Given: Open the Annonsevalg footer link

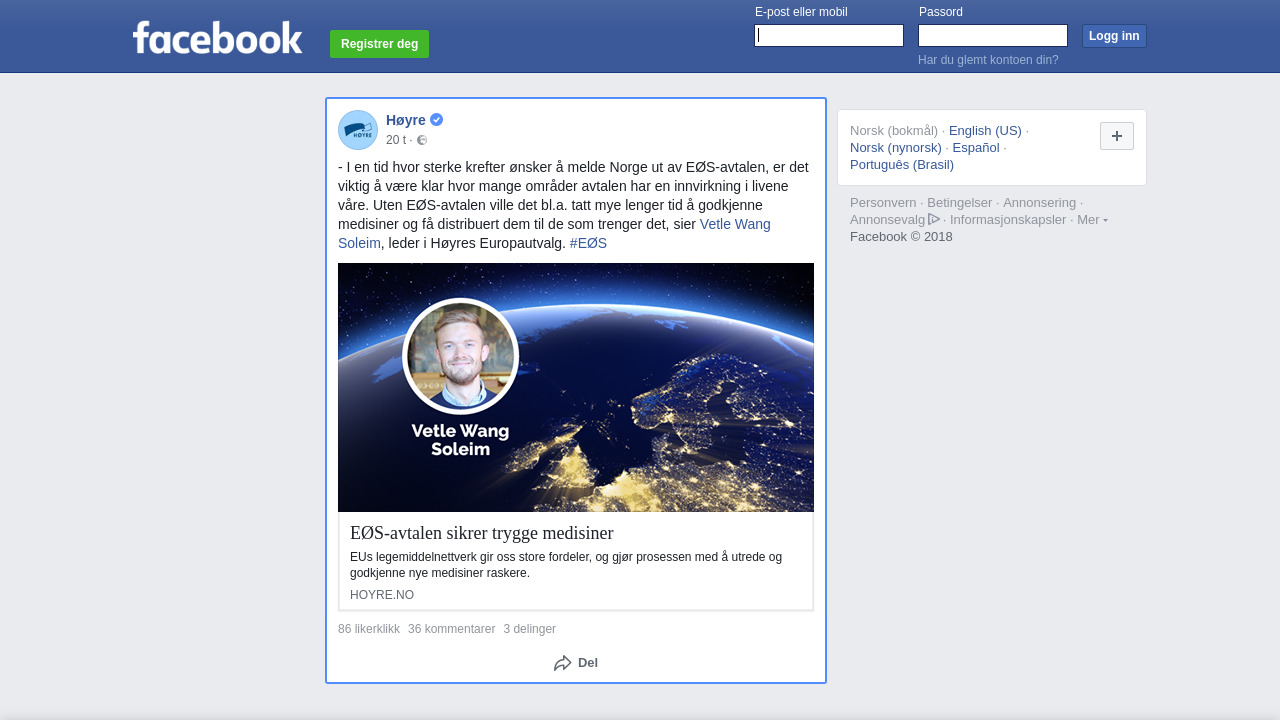Looking at the screenshot, I should pyautogui.click(x=887, y=219).
